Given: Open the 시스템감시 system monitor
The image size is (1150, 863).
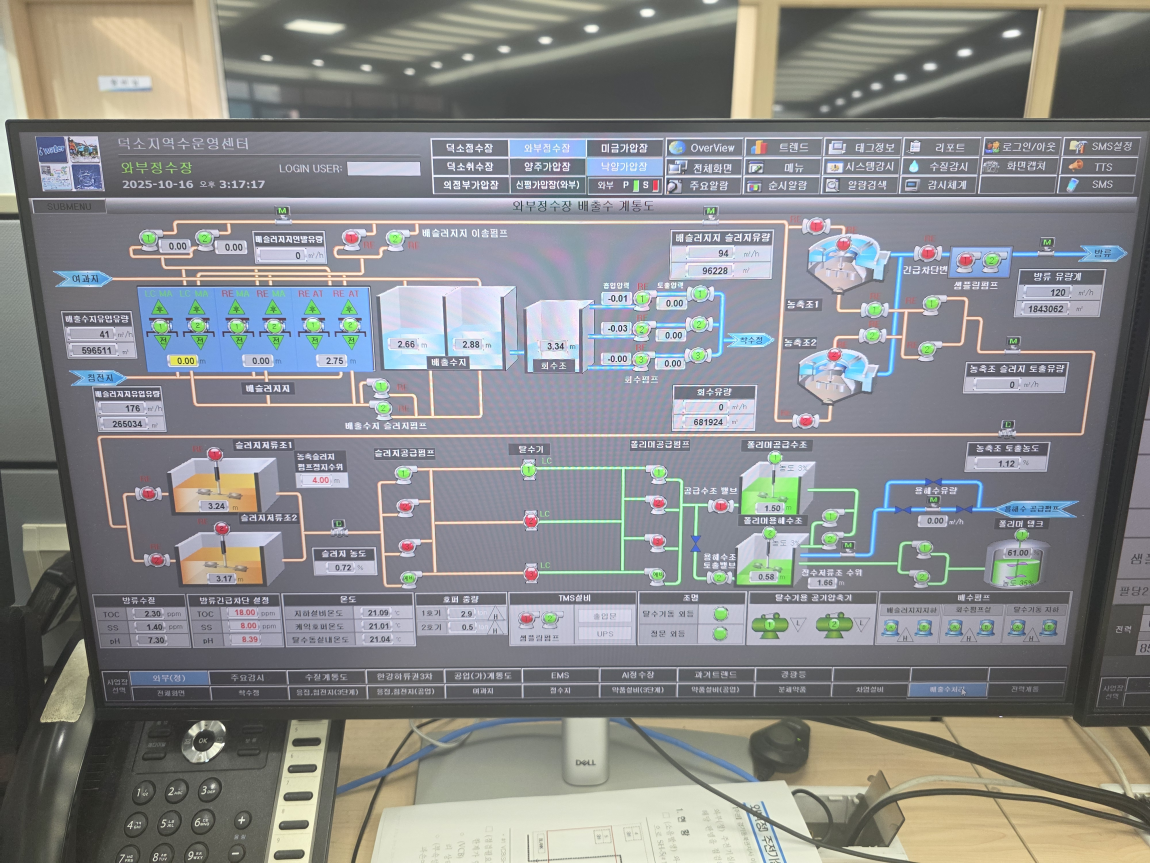Looking at the screenshot, I should (862, 167).
